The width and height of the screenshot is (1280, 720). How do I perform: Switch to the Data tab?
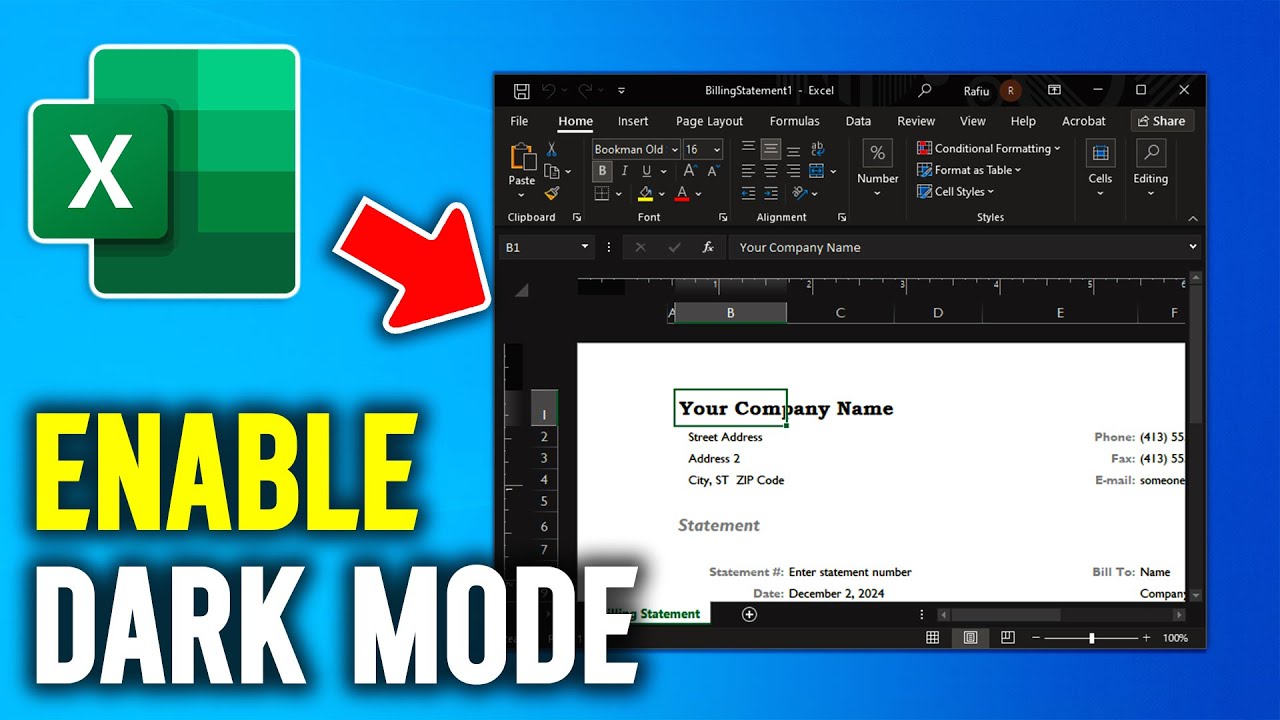[858, 121]
